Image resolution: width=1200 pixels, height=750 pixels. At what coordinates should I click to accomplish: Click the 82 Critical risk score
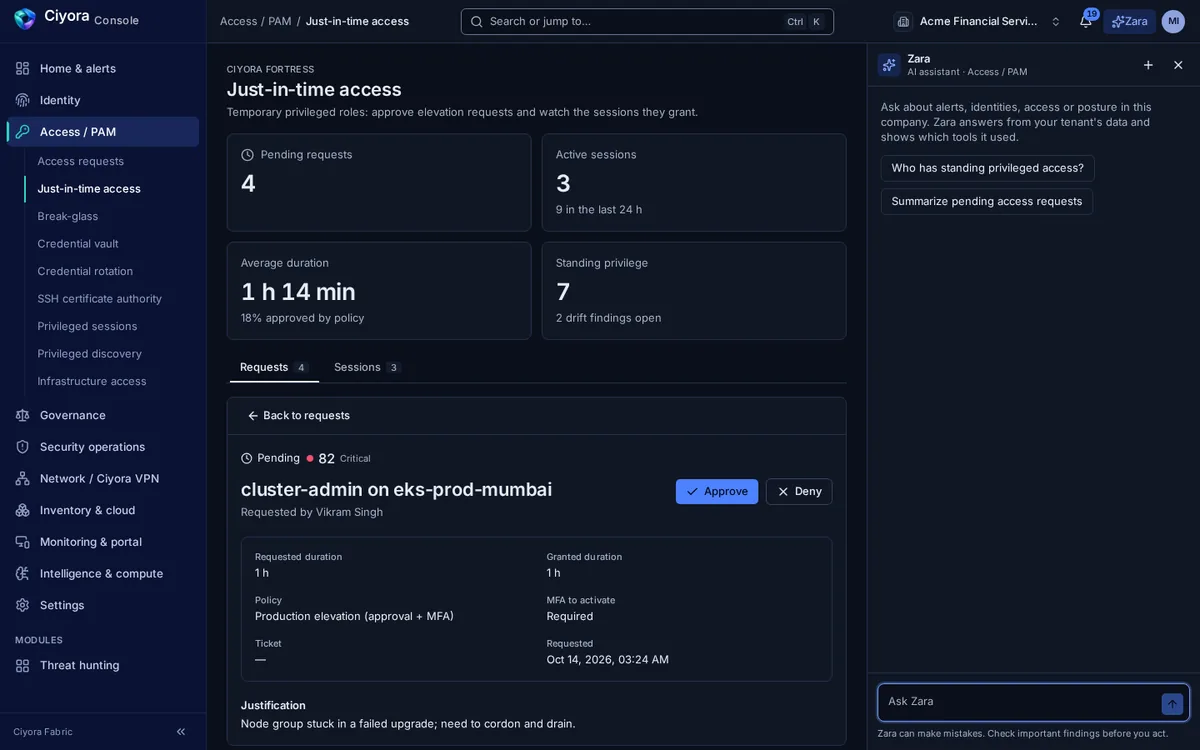[x=339, y=458]
